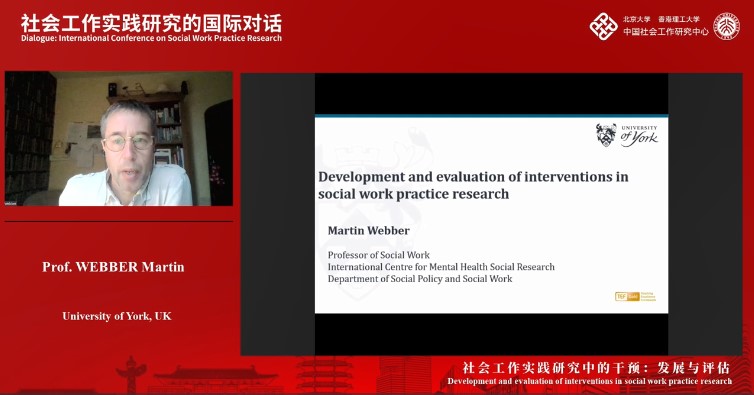Click the ornamental pillar illustration at the bottom

click(131, 375)
